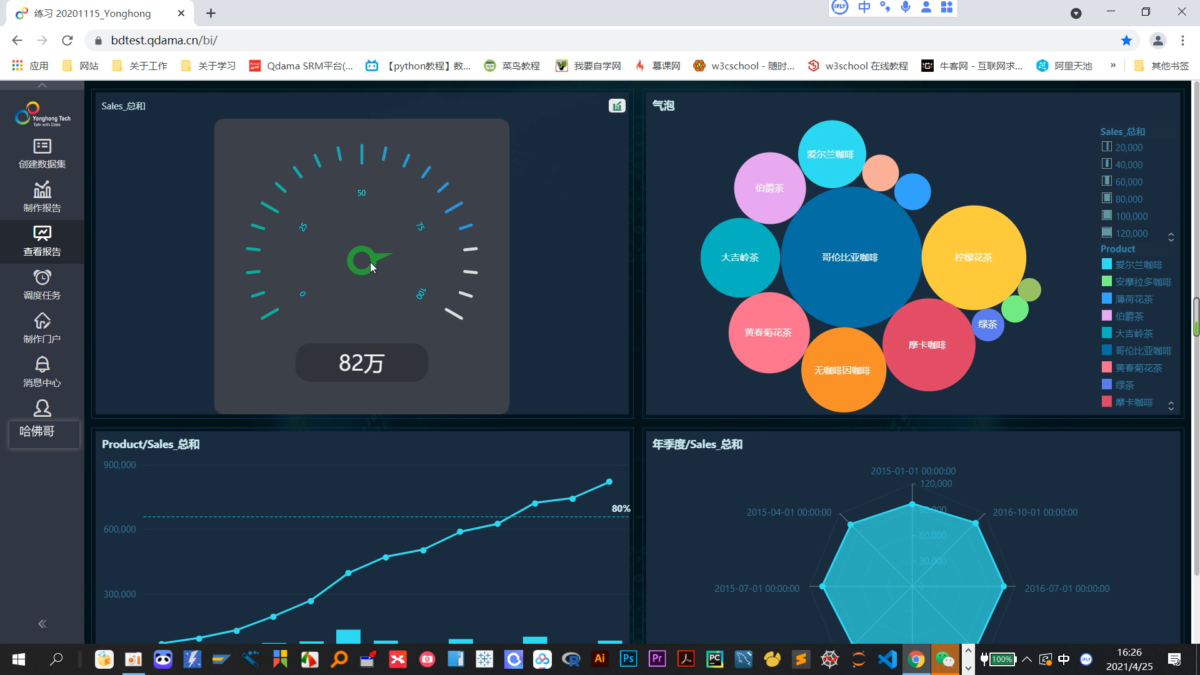
Task: Click the Yonghong Tech logo
Action: (x=42, y=115)
